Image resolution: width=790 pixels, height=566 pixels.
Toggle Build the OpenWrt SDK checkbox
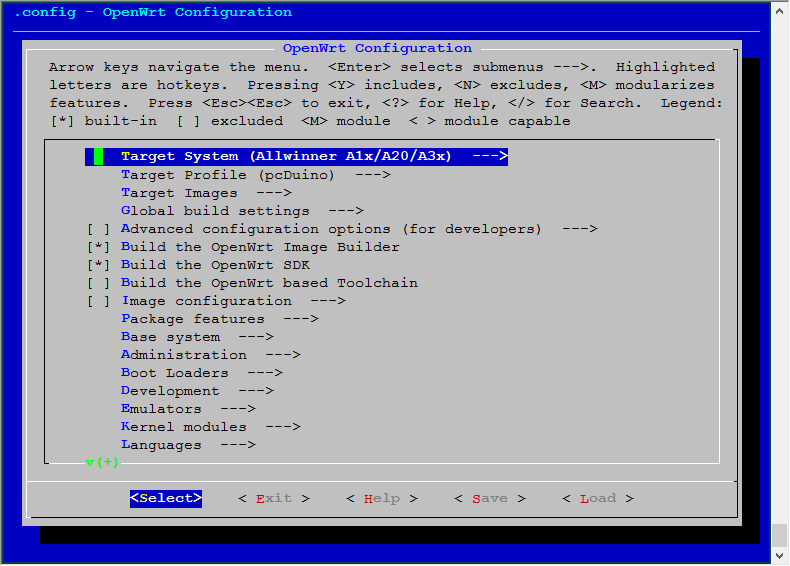click(98, 265)
